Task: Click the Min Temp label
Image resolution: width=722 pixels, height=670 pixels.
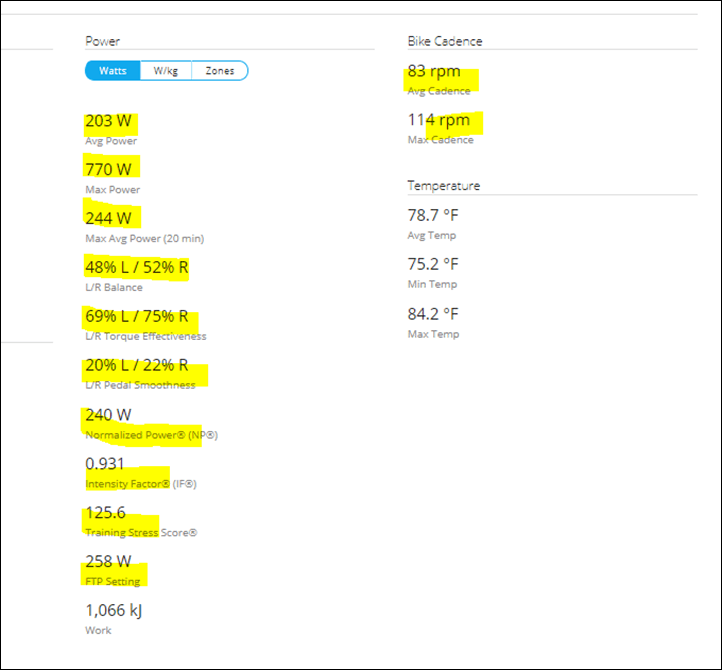Action: (432, 284)
